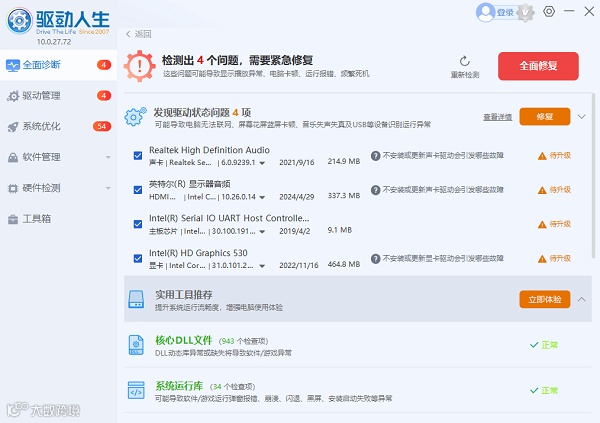The height and width of the screenshot is (423, 600).
Task: Expand arrow beside 硬件检测
Action: pyautogui.click(x=108, y=188)
